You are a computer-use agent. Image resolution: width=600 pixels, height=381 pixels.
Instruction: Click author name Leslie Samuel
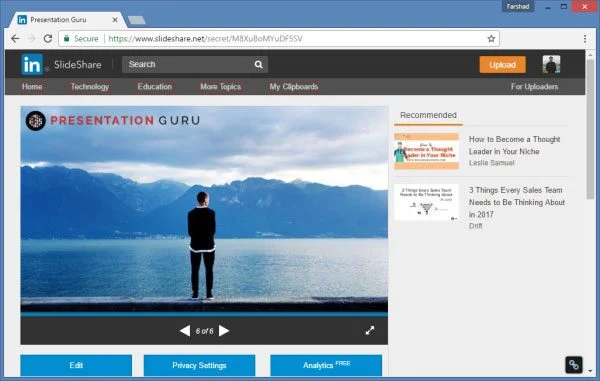491,163
